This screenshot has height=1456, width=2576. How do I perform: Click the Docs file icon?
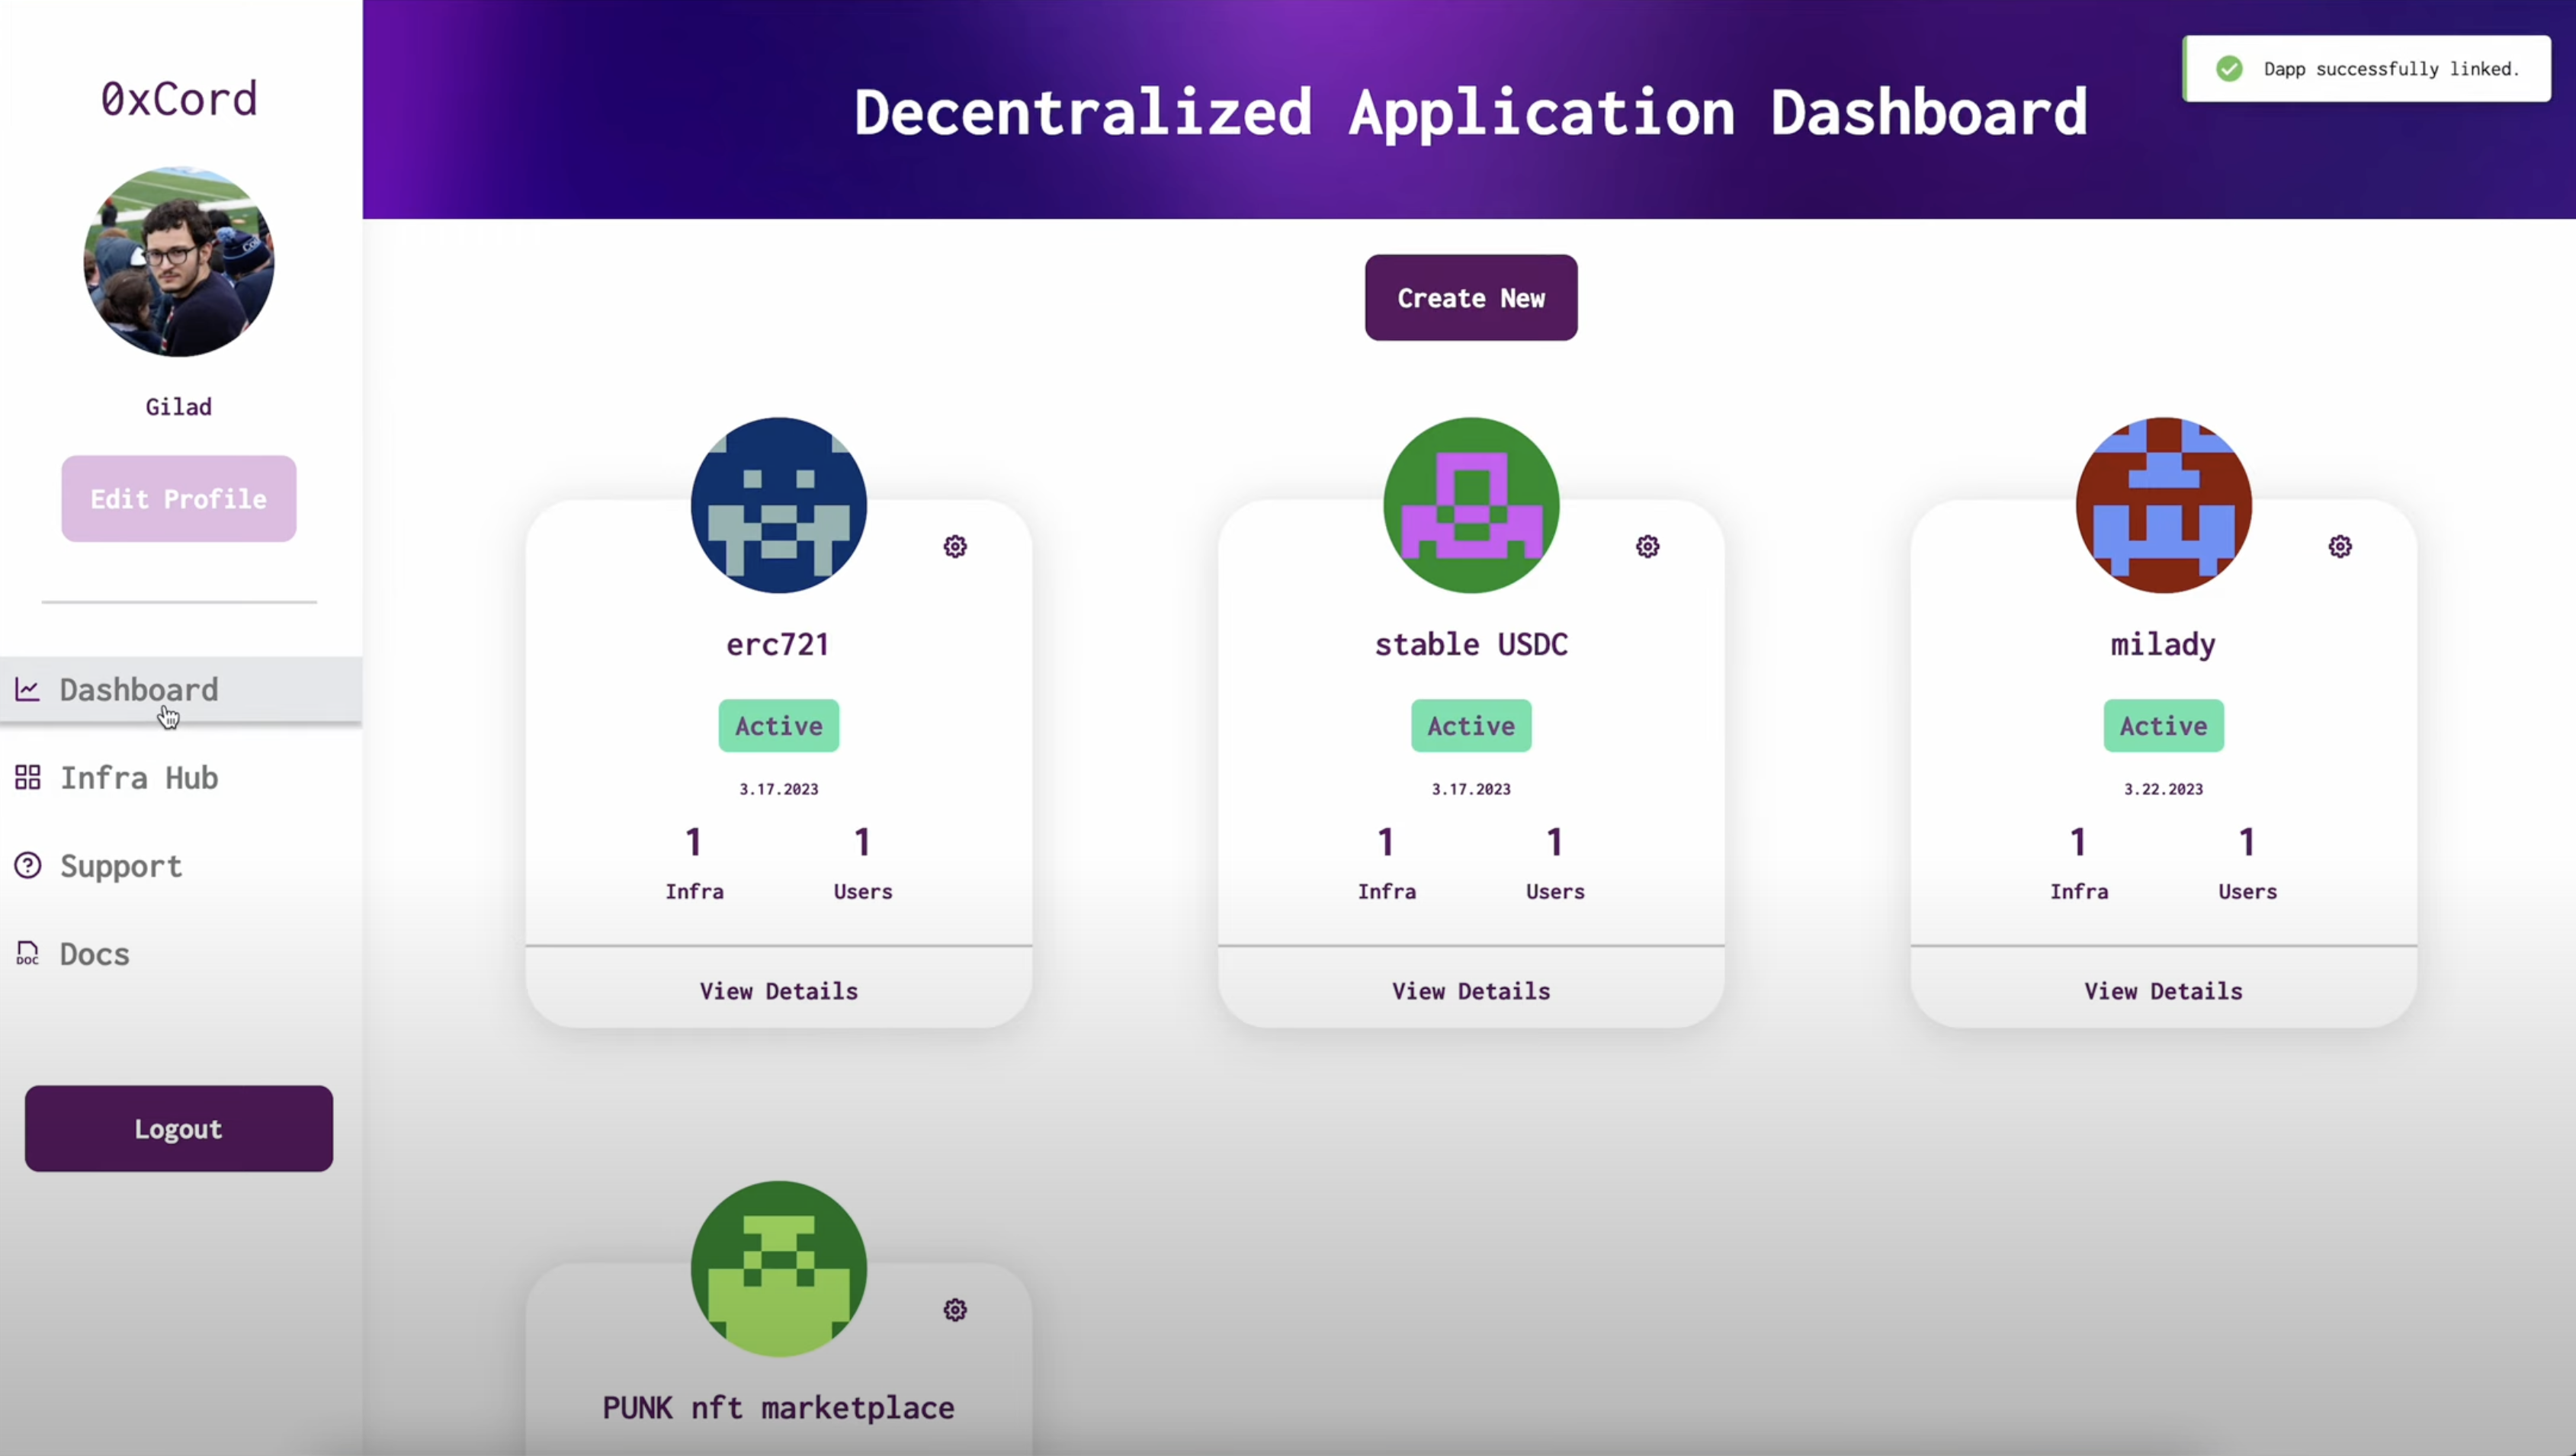[27, 953]
